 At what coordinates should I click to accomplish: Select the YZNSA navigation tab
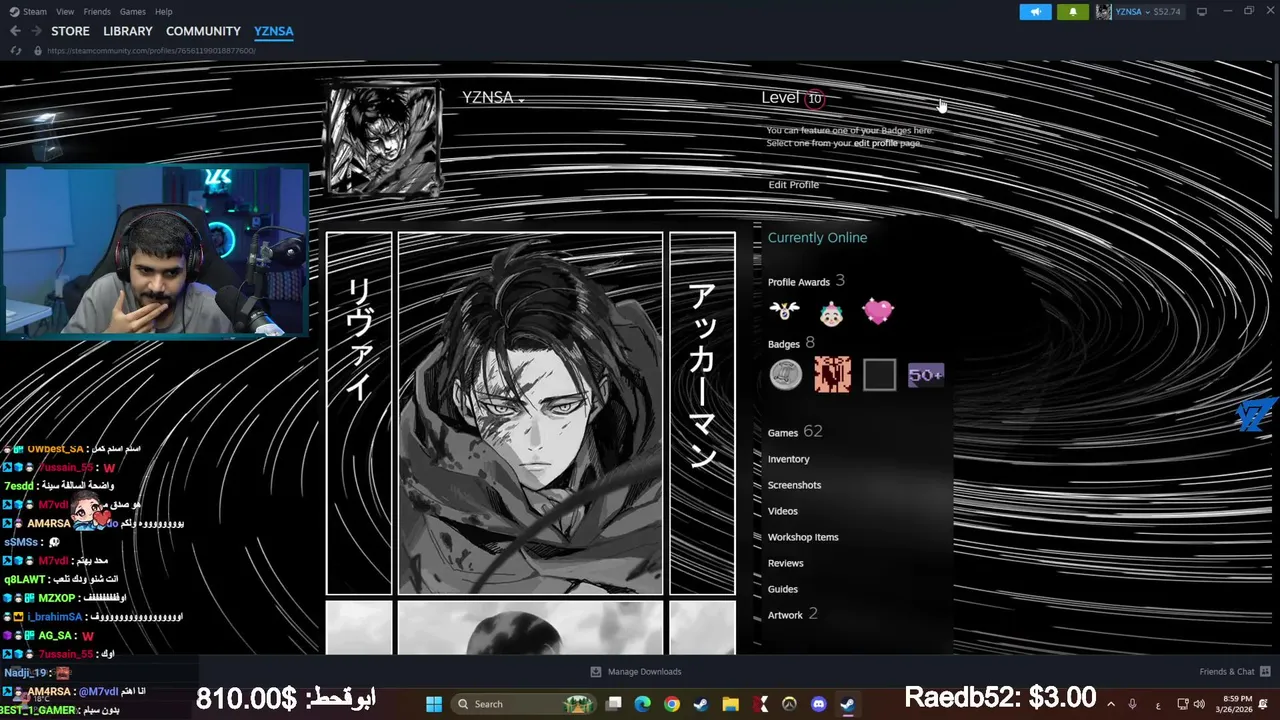point(274,31)
